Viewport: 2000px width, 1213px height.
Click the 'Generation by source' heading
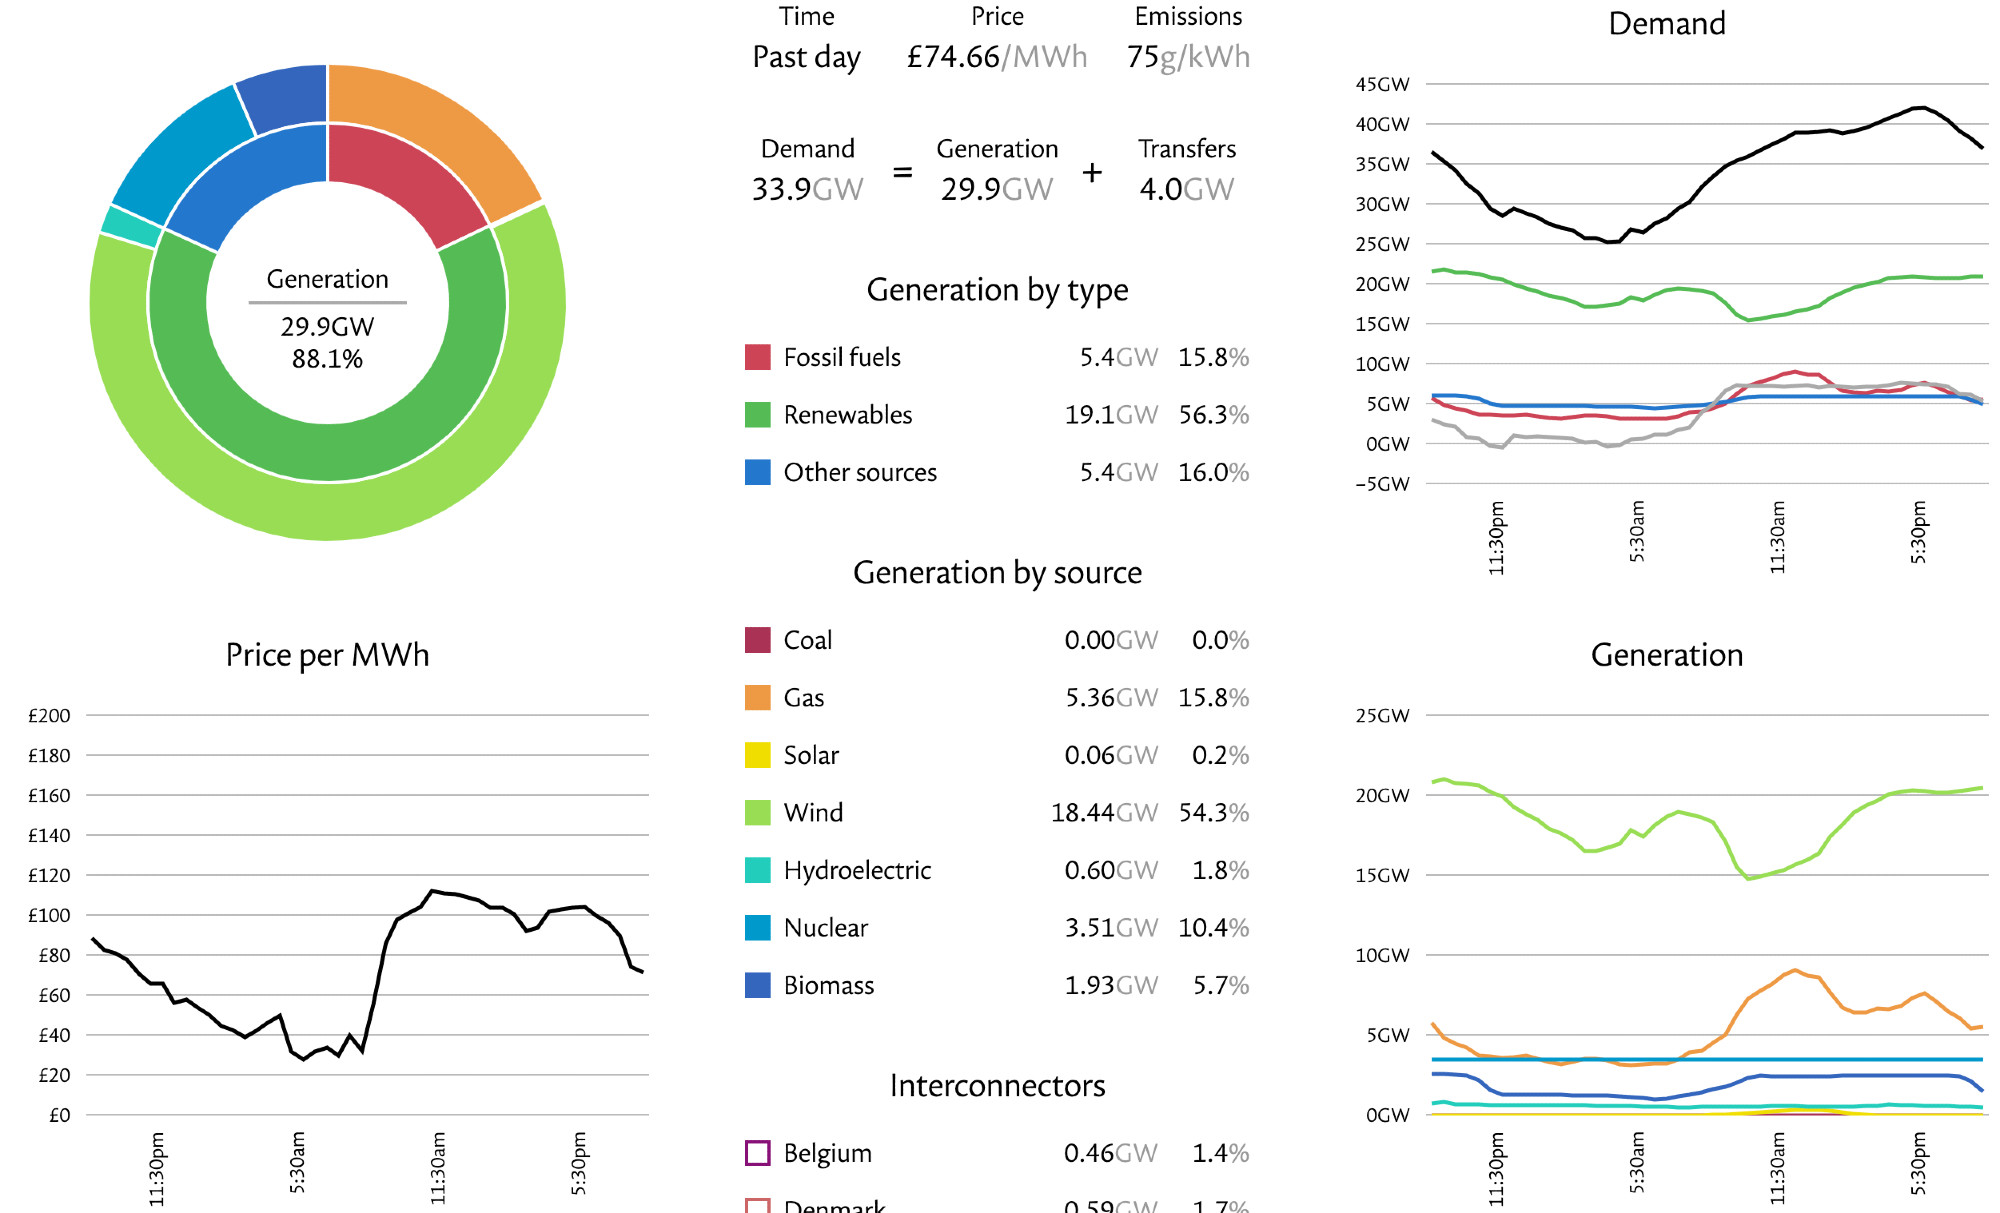[x=997, y=573]
